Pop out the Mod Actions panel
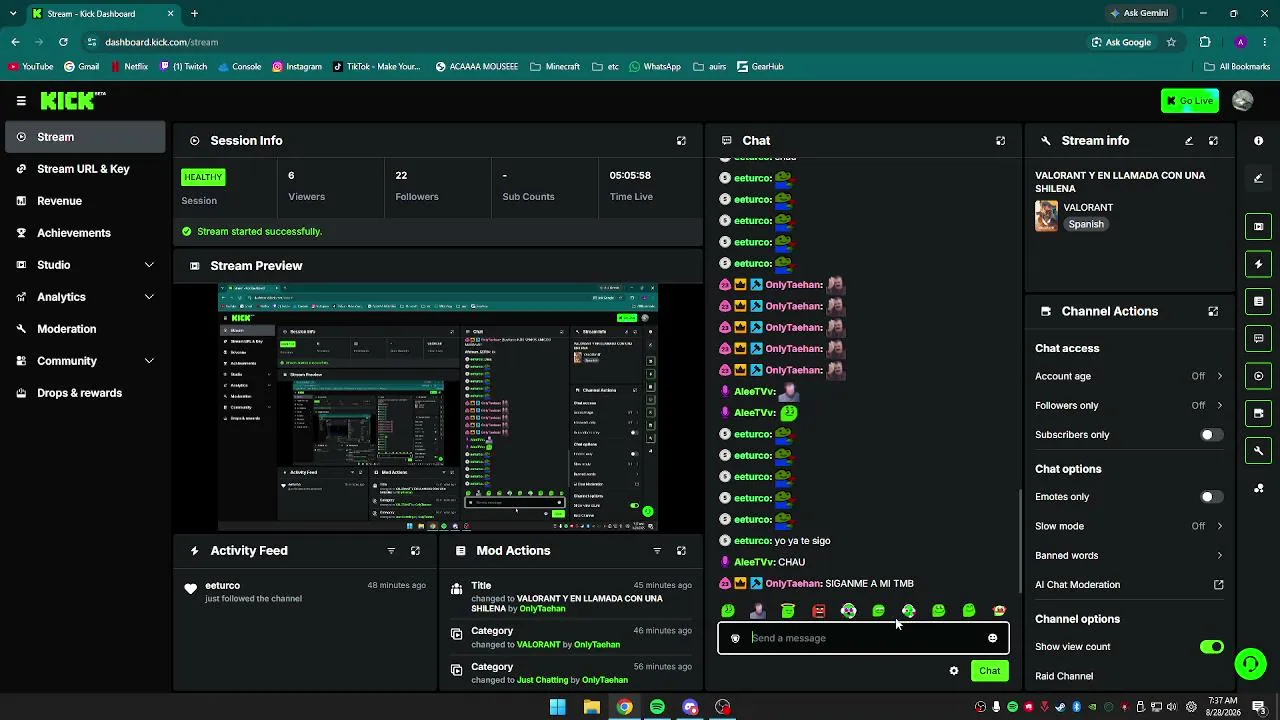 point(681,551)
